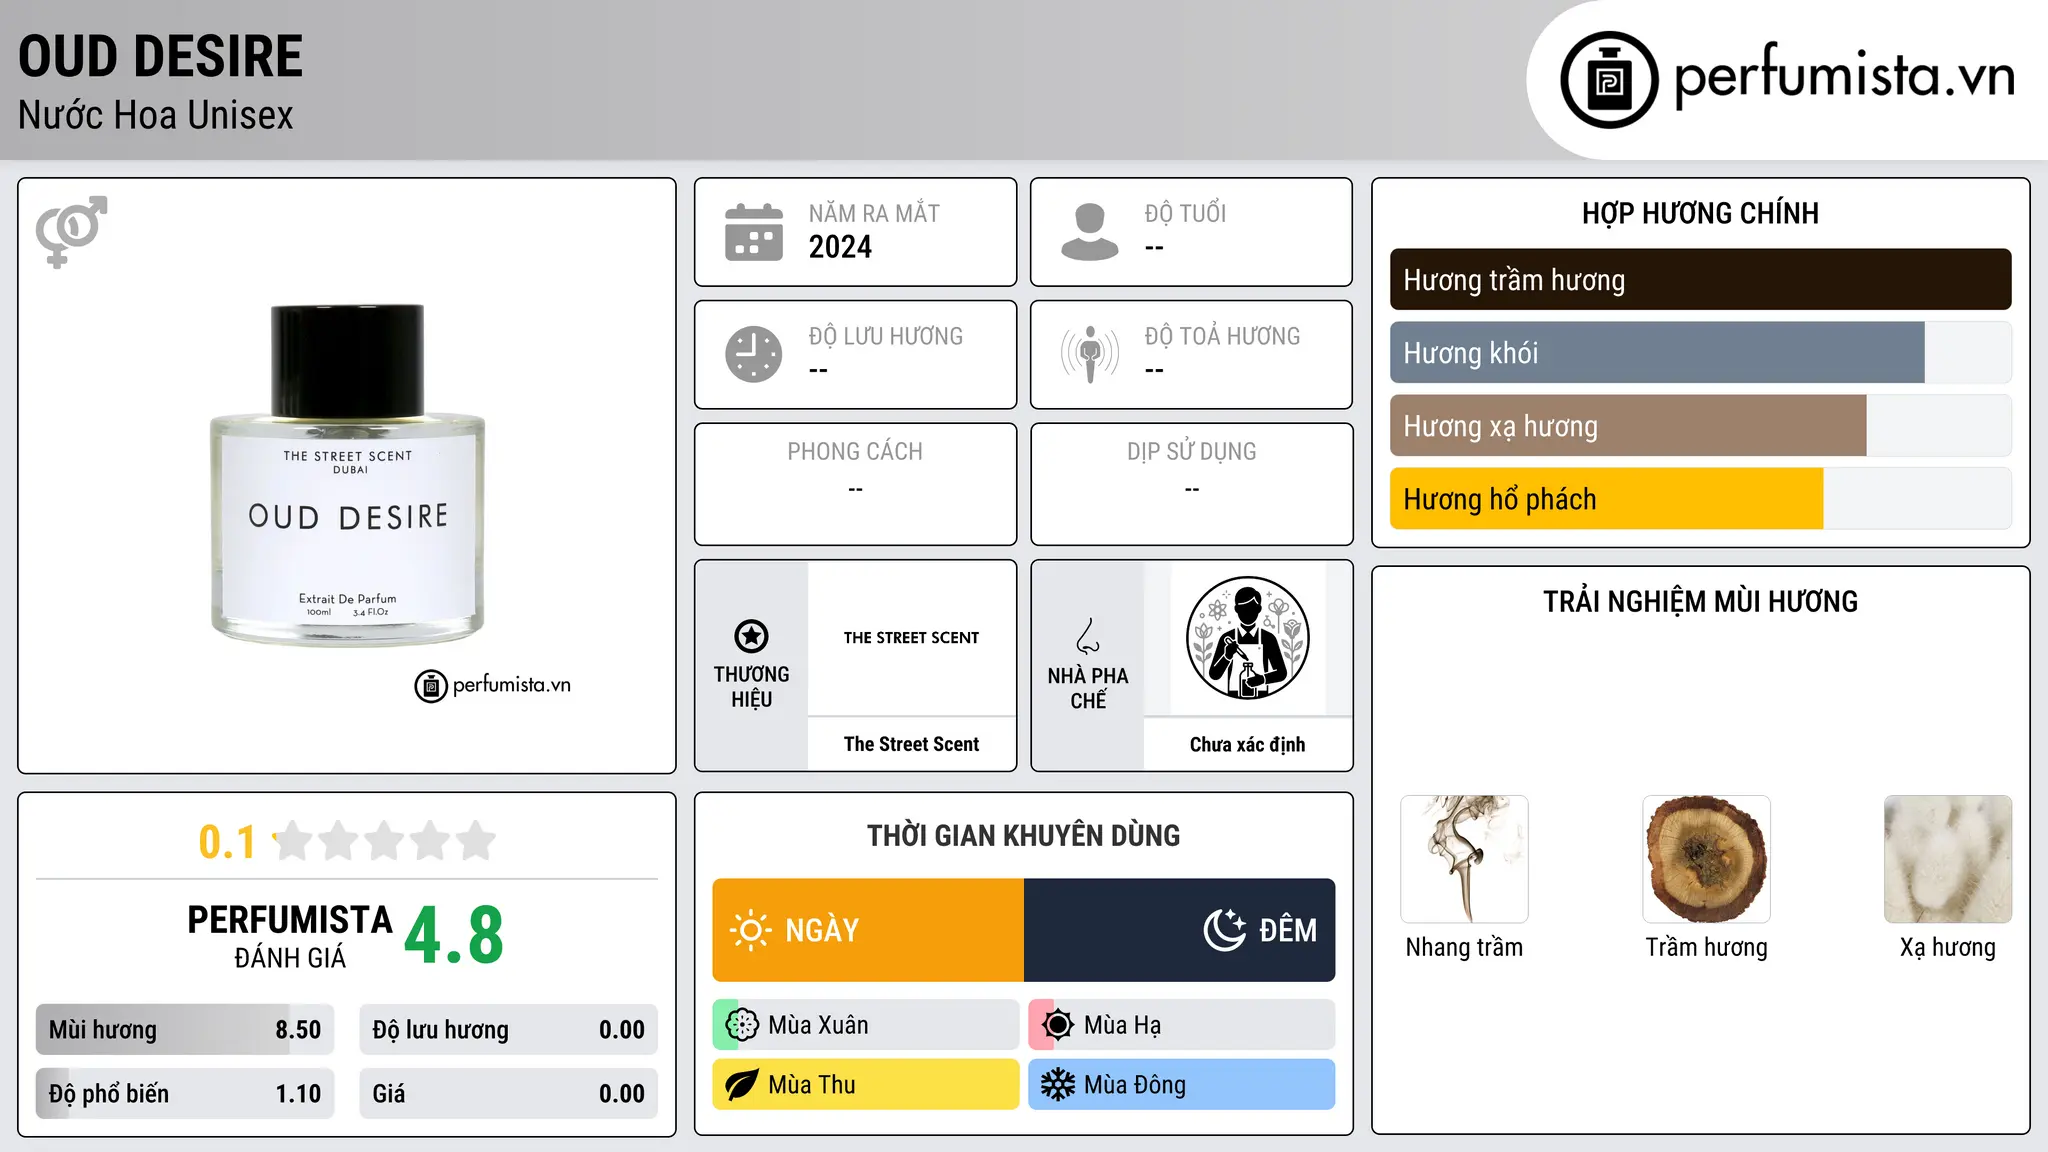Click the THỜI GIAN KHUYÊN DÙNG heading
The width and height of the screenshot is (2048, 1152).
click(x=1023, y=835)
